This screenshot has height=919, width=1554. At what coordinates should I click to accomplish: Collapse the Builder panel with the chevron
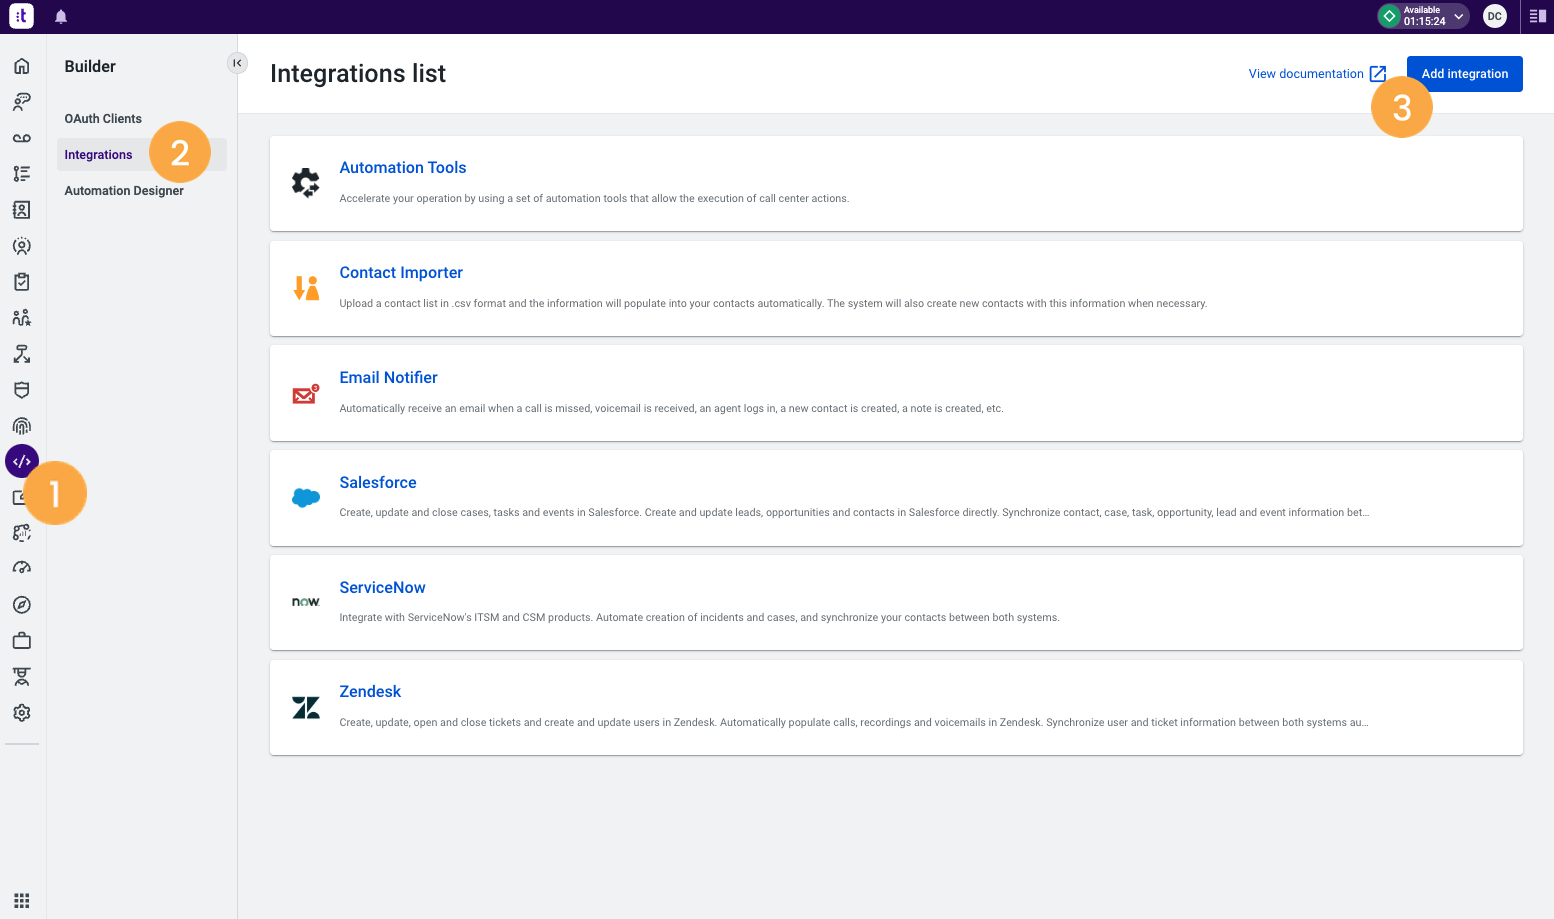coord(237,62)
